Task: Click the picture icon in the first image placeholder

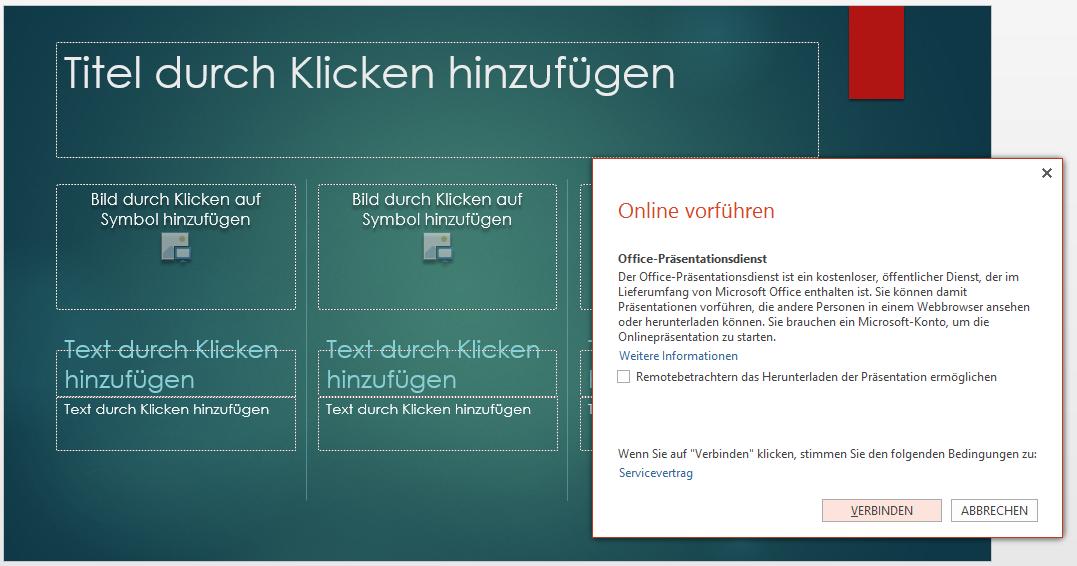Action: pyautogui.click(x=176, y=247)
